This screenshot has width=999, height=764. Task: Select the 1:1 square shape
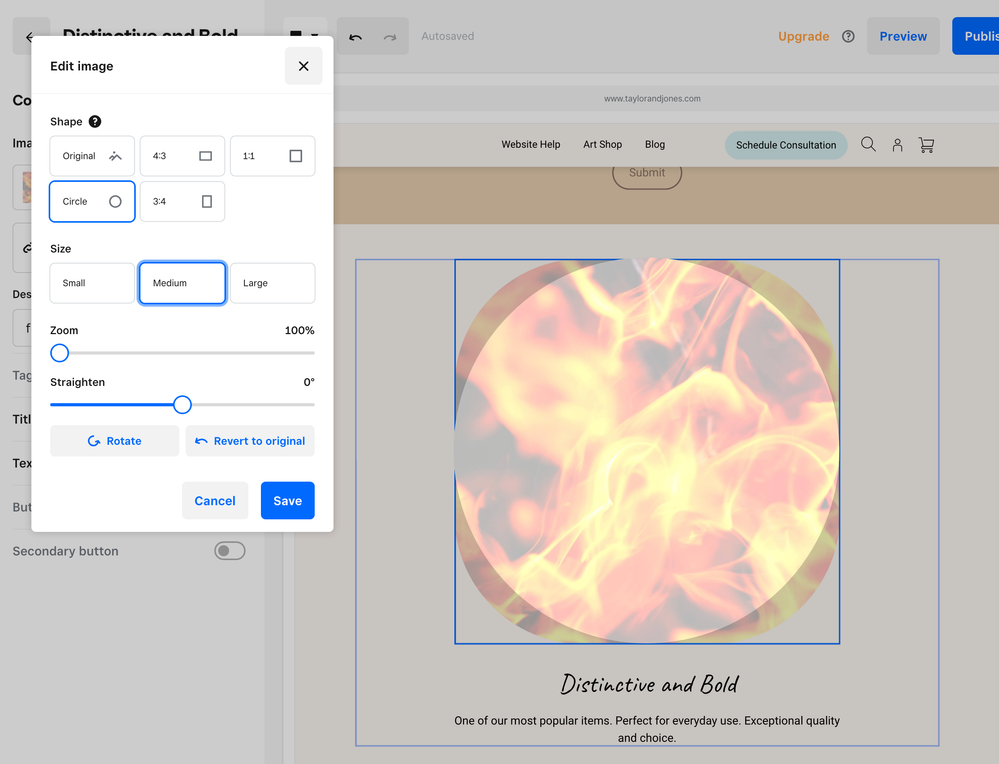(x=272, y=156)
